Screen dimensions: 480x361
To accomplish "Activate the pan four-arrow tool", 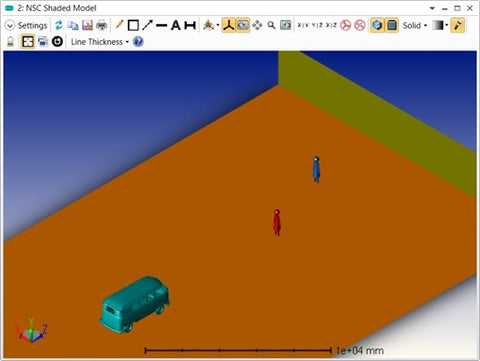I will 257,25.
